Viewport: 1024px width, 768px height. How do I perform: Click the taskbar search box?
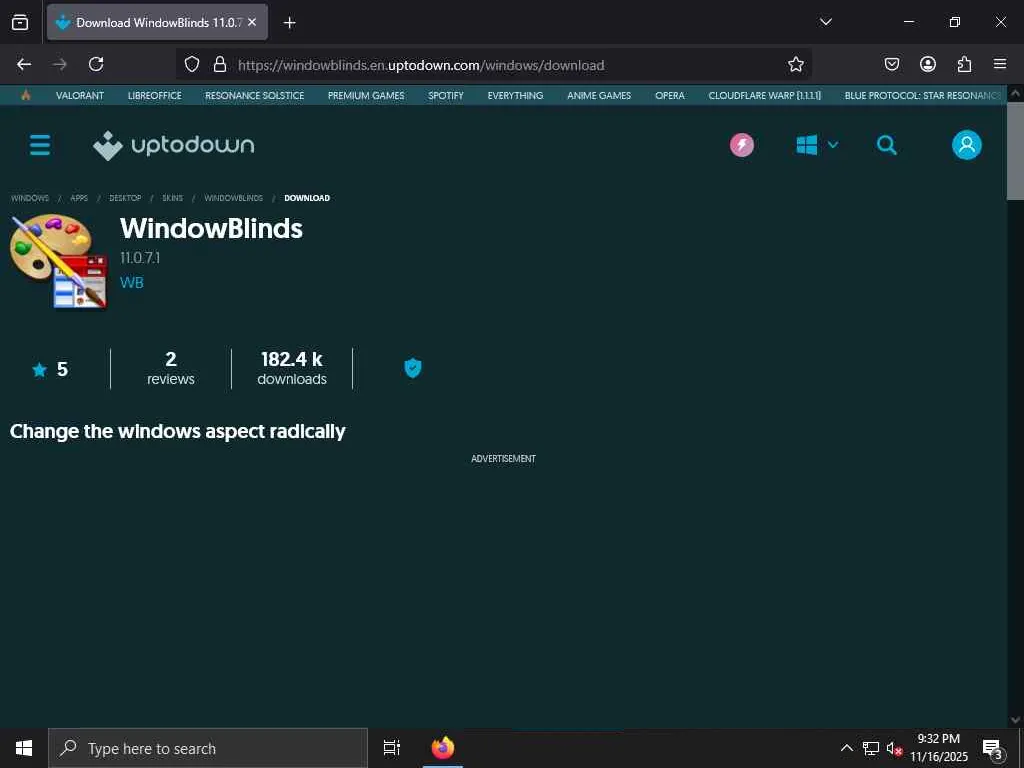(x=208, y=748)
